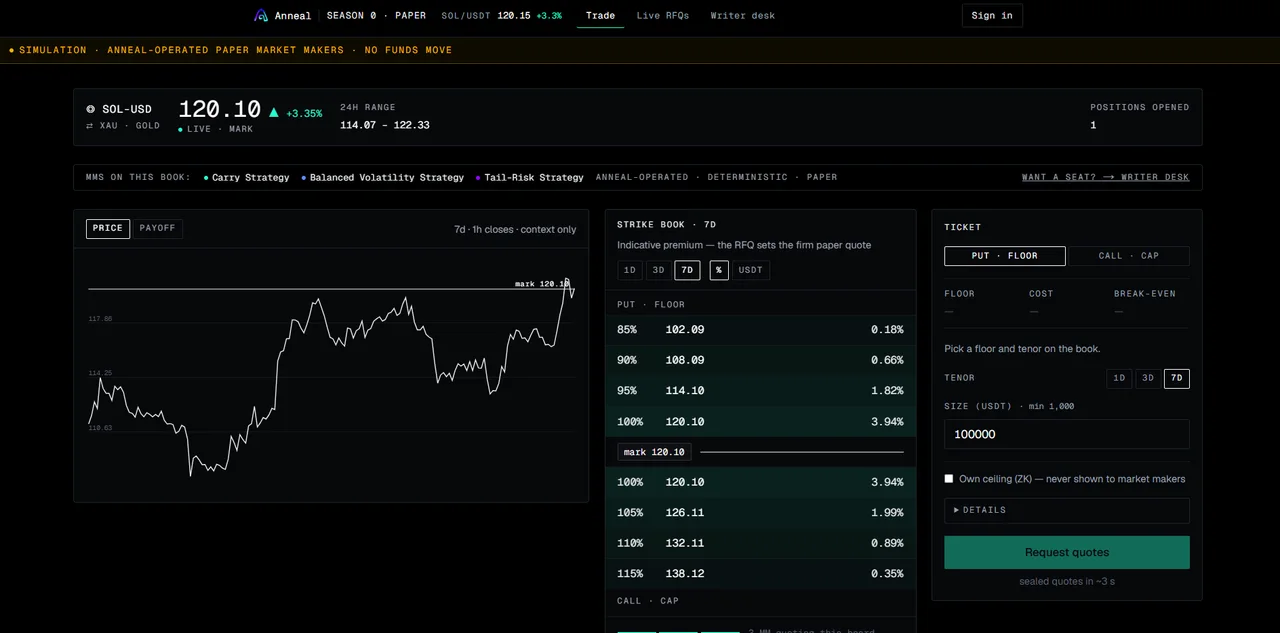This screenshot has height=633, width=1280.
Task: Click the SOL-USD asset coin icon
Action: point(90,109)
